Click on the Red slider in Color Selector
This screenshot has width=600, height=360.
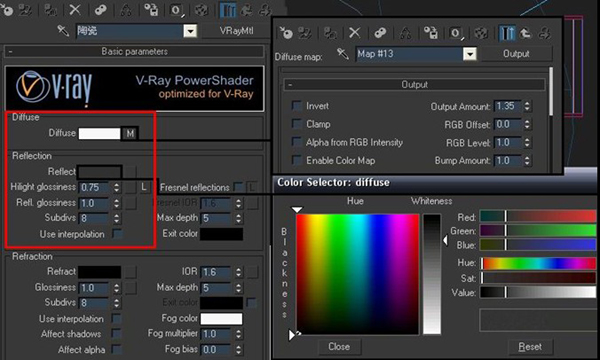538,217
